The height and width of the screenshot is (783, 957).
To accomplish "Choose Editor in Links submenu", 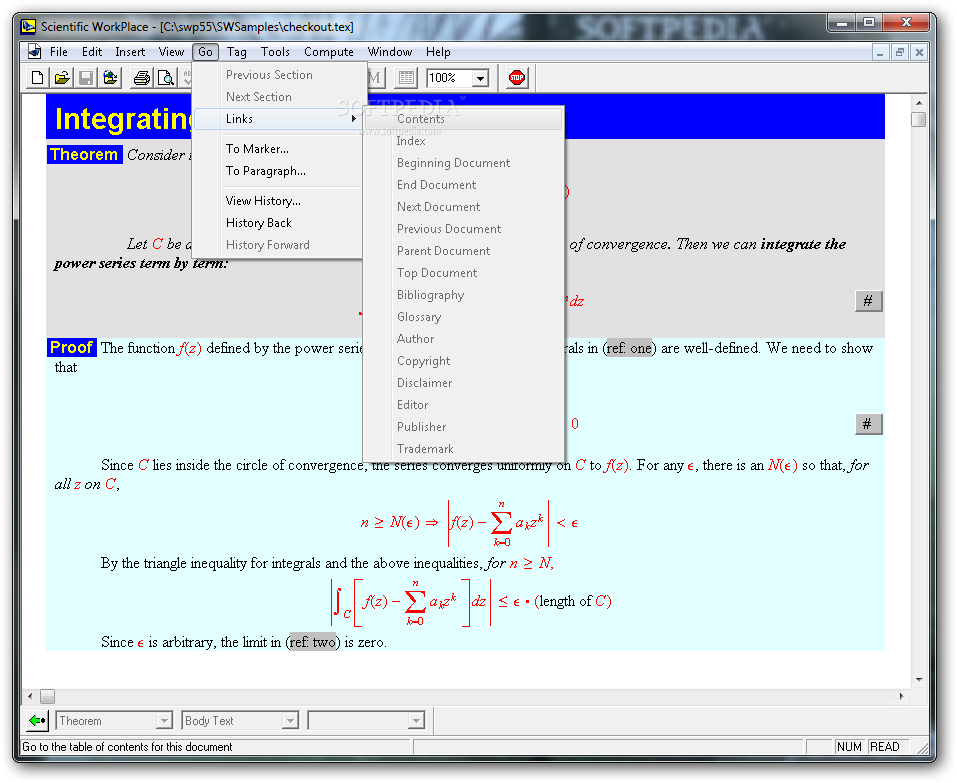I will (x=463, y=404).
